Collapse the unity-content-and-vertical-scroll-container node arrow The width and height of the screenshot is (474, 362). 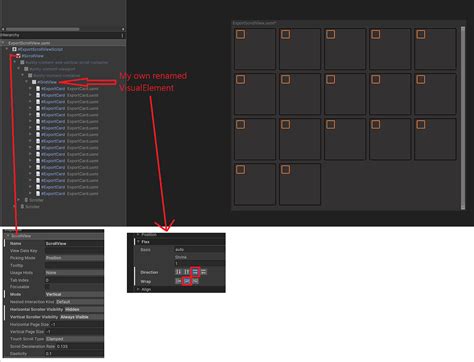15,62
